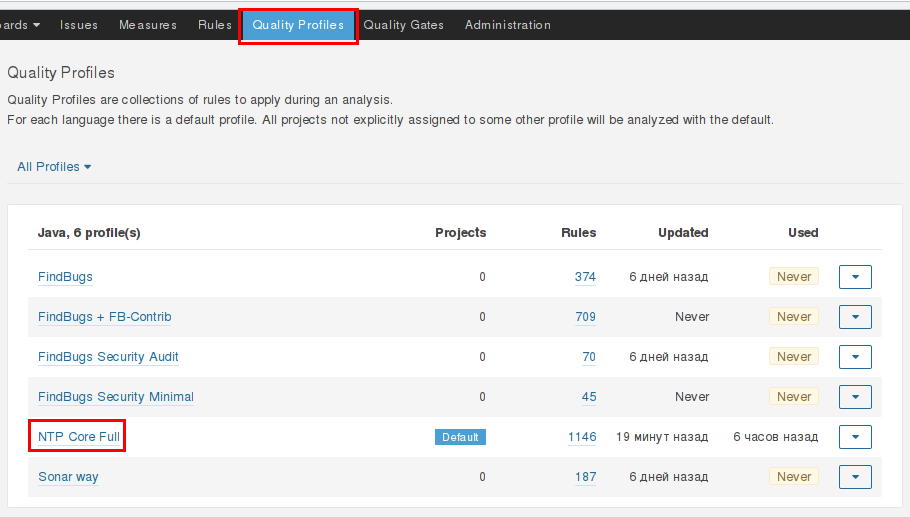Open the FindBugs Security Minimal profile
Image resolution: width=910 pixels, height=517 pixels.
coord(115,397)
